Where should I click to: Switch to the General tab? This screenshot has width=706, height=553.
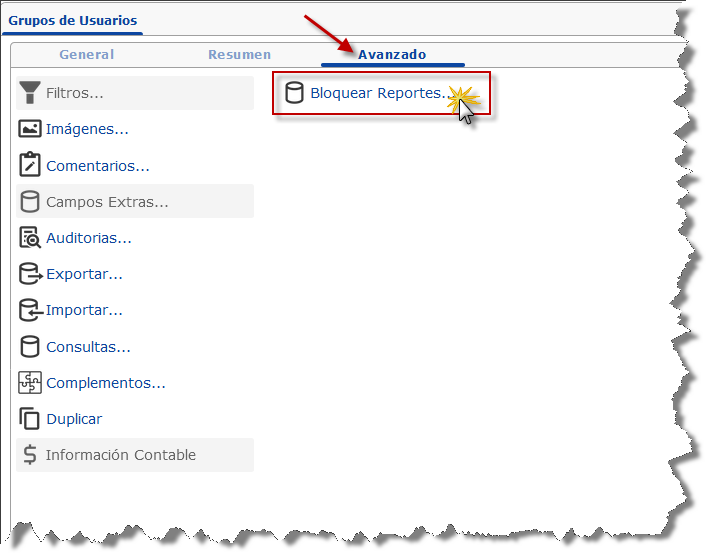(x=86, y=54)
